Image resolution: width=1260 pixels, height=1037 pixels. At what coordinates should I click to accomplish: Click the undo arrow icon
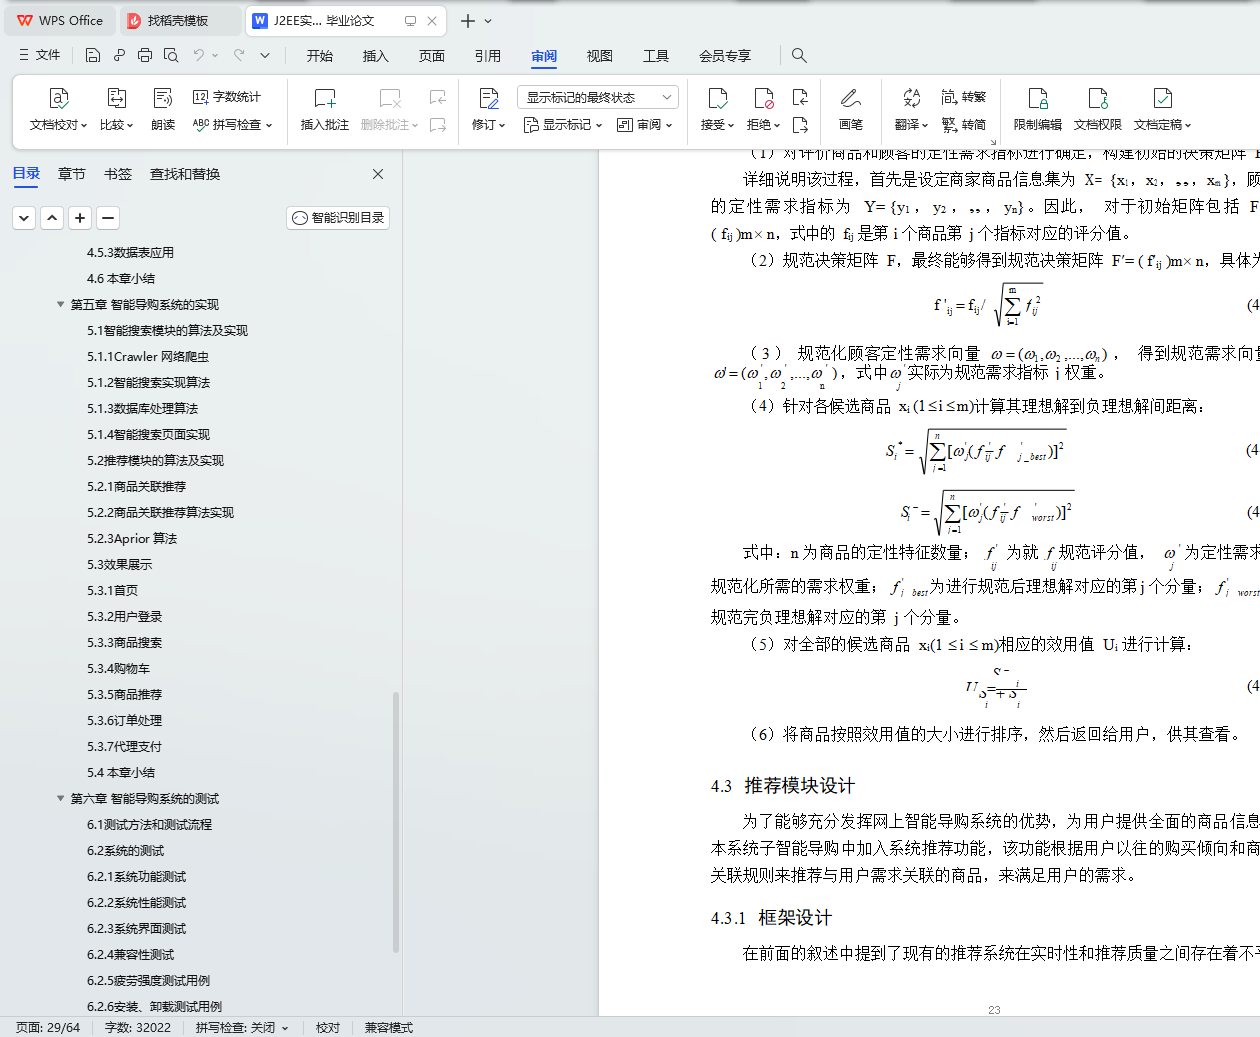pyautogui.click(x=199, y=55)
